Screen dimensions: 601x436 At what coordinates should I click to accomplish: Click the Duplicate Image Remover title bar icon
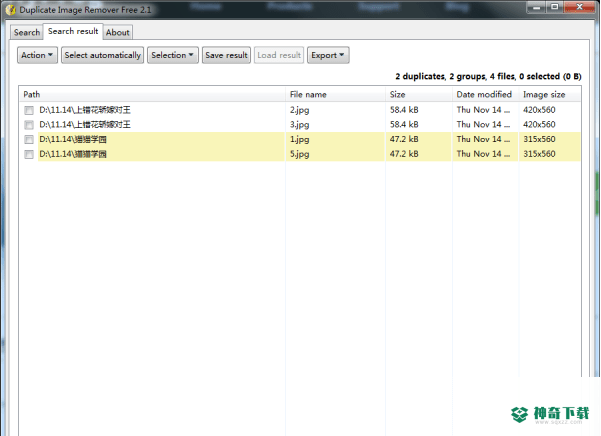pyautogui.click(x=11, y=10)
